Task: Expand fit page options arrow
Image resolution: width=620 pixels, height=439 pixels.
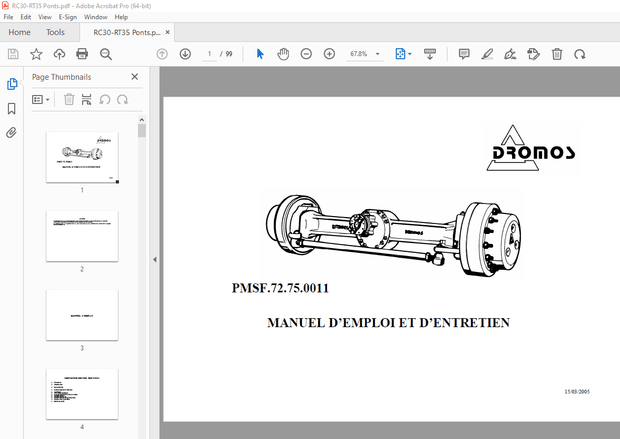Action: pyautogui.click(x=410, y=54)
